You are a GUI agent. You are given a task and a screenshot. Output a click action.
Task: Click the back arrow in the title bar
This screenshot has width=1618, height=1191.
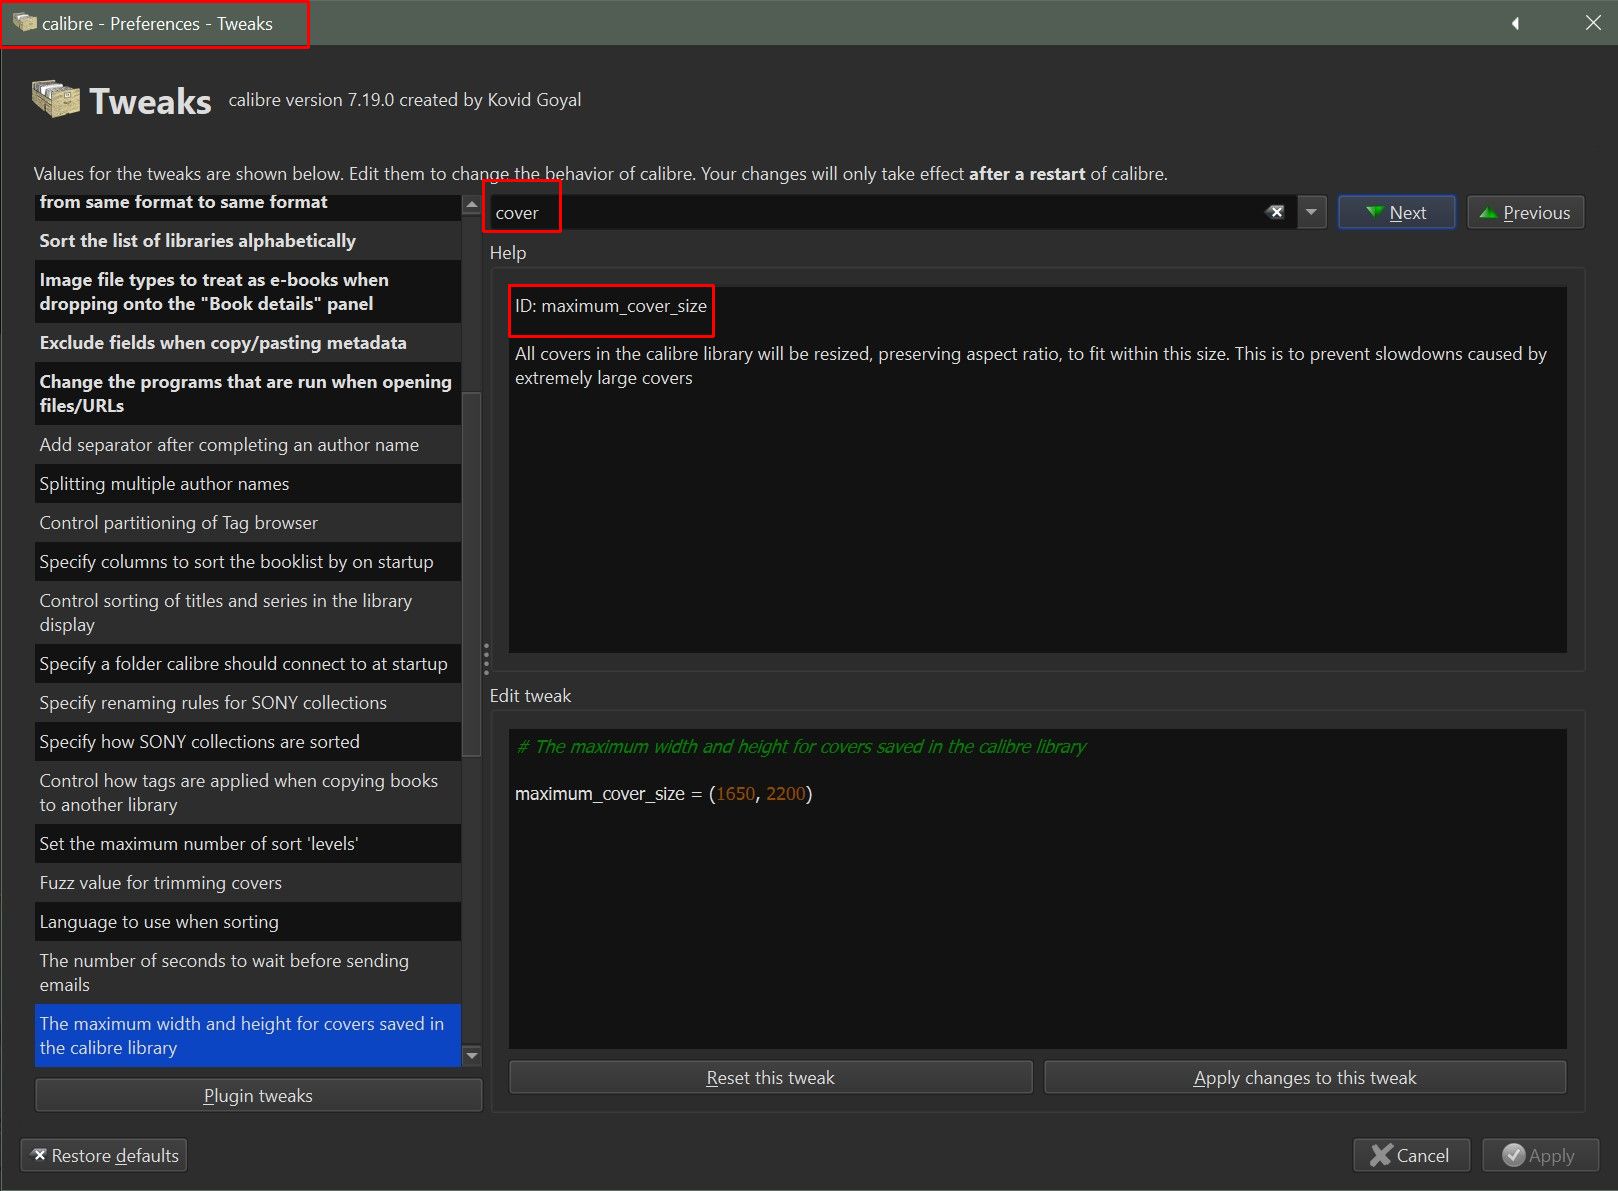(1515, 23)
